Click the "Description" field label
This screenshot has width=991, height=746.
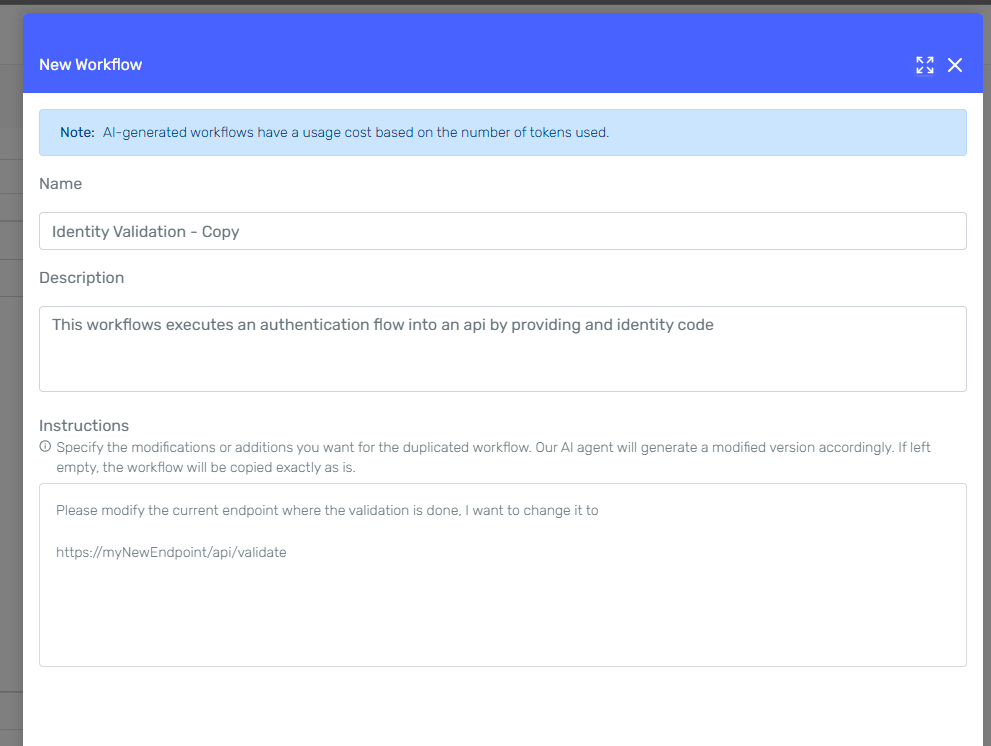81,278
